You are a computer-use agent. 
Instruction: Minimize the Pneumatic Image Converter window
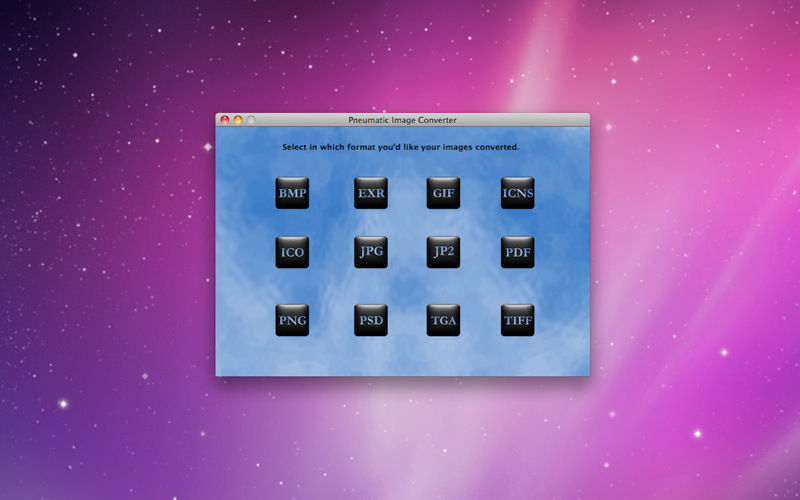(238, 120)
